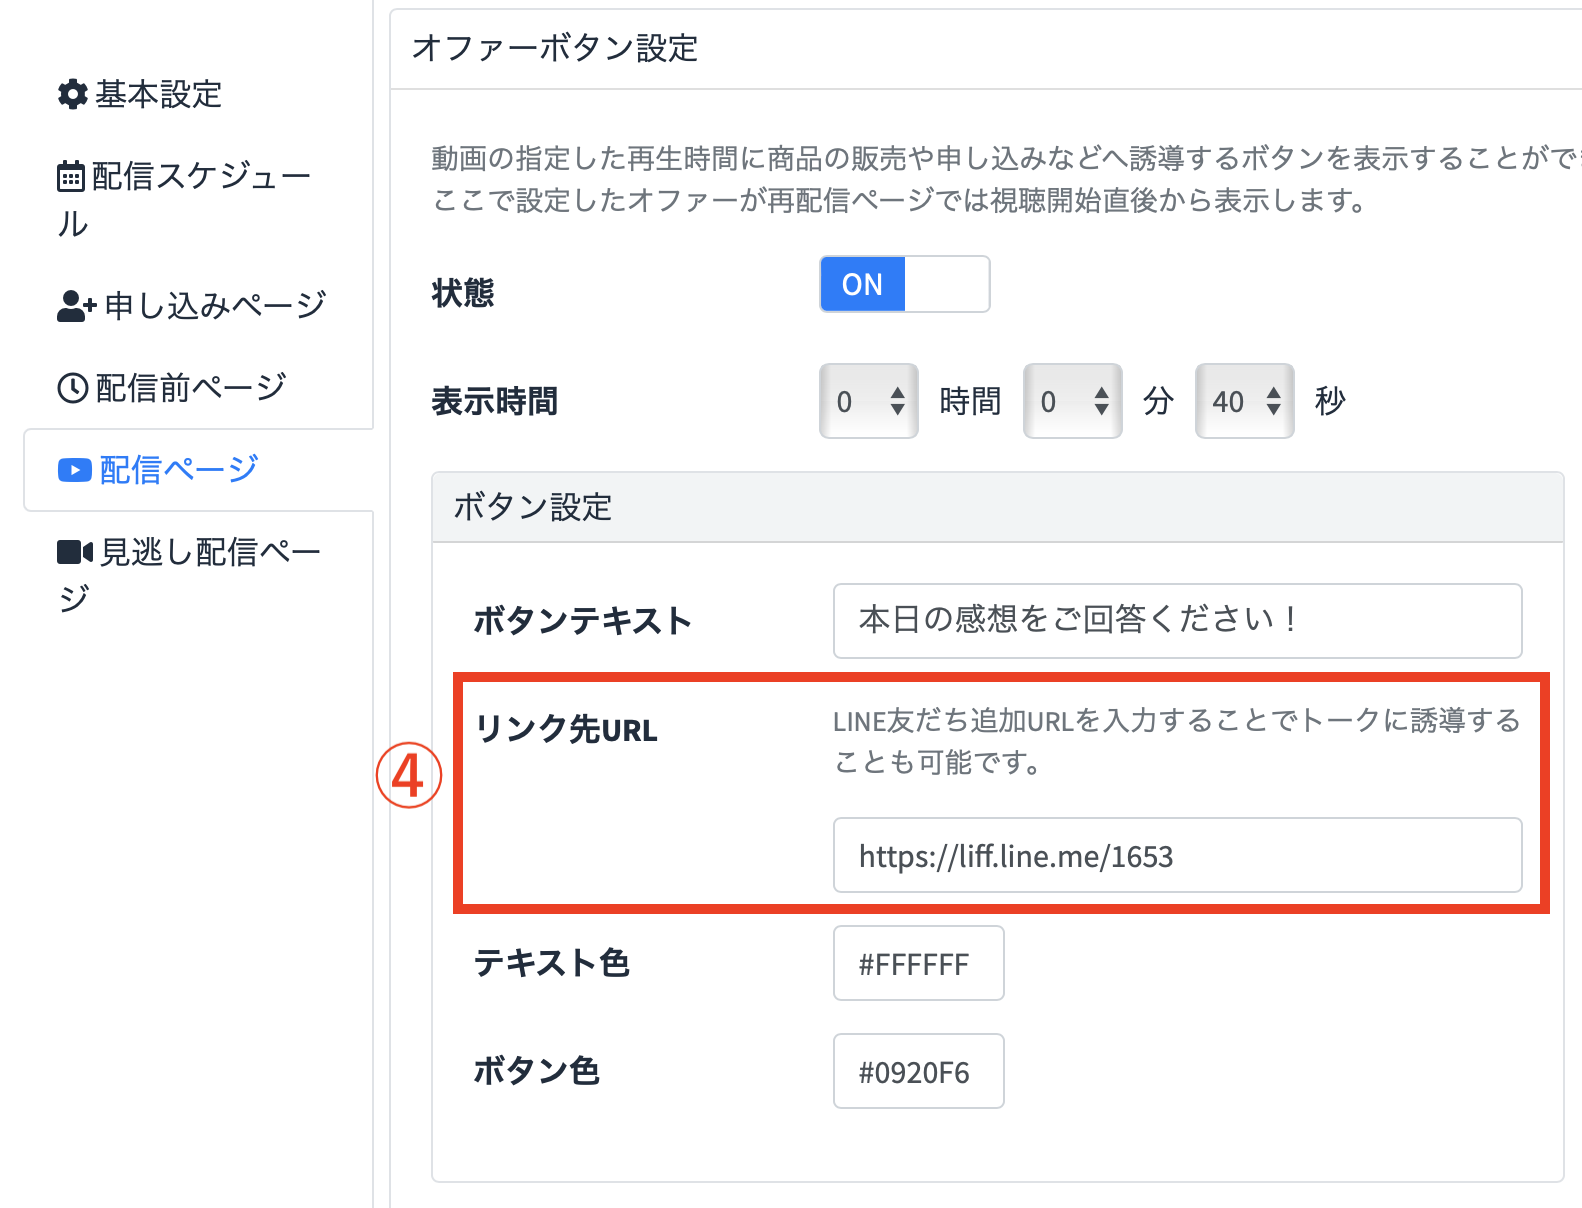The width and height of the screenshot is (1582, 1208).
Task: Click the オファーボタン設定 heading
Action: [555, 48]
